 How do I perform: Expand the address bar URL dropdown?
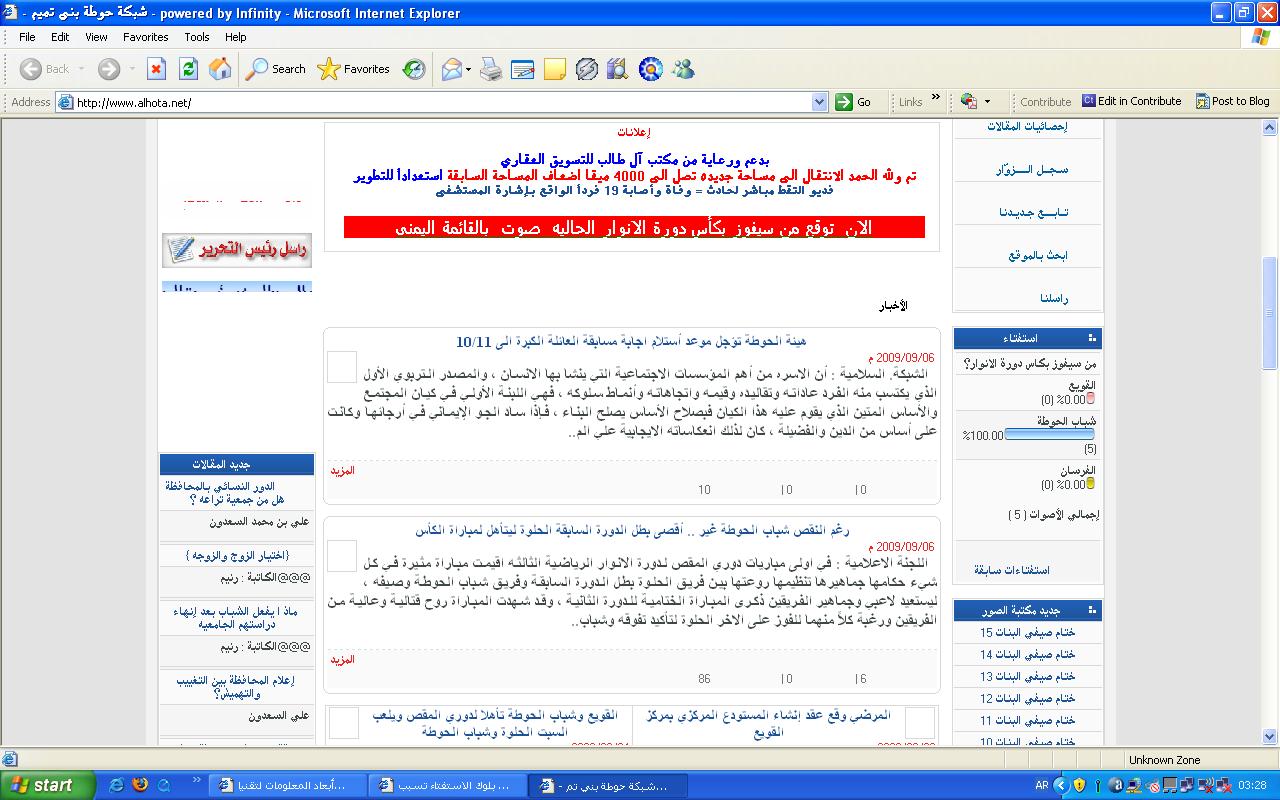[x=819, y=102]
